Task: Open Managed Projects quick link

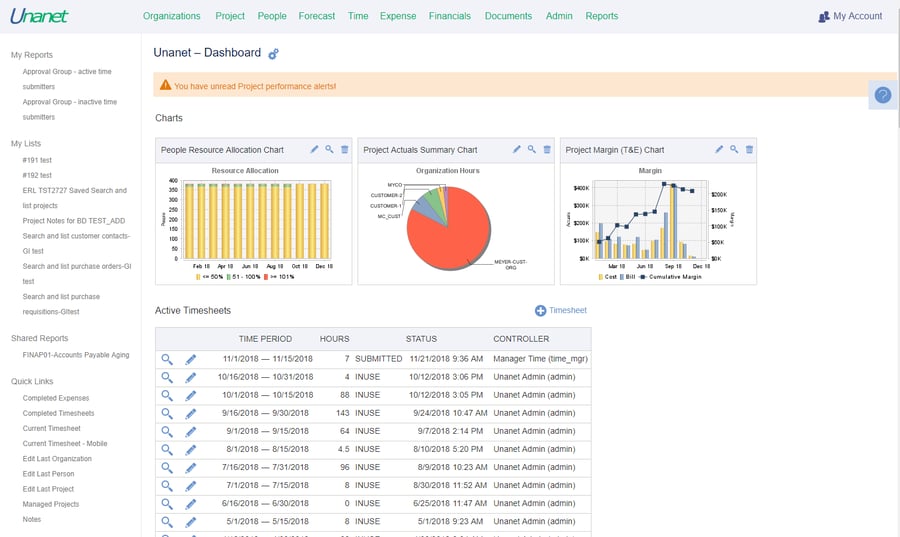Action: [51, 504]
